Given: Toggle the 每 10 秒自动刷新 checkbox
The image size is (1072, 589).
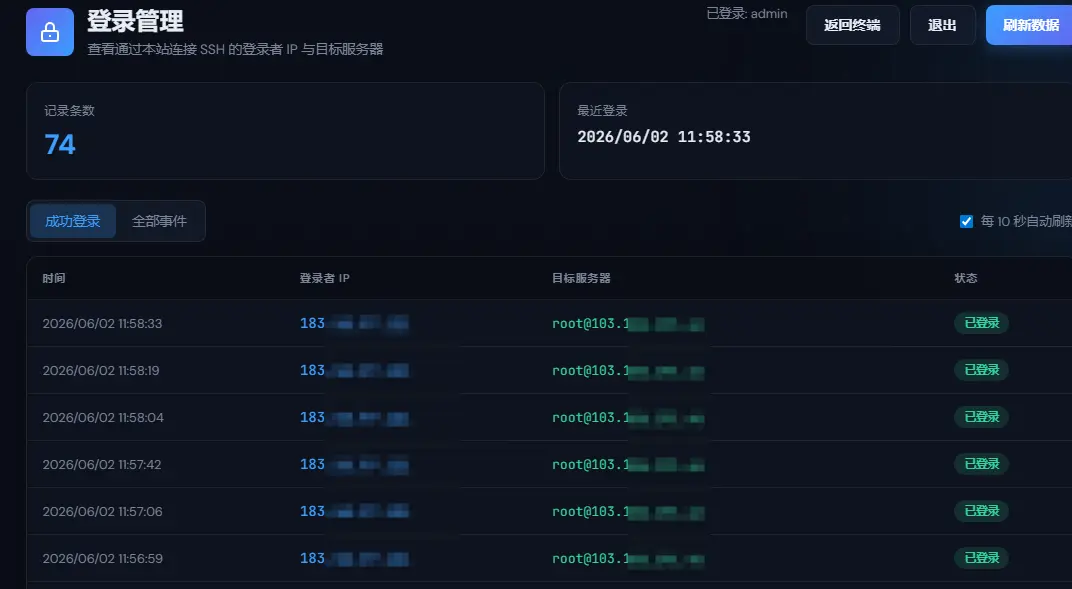Looking at the screenshot, I should tap(966, 221).
